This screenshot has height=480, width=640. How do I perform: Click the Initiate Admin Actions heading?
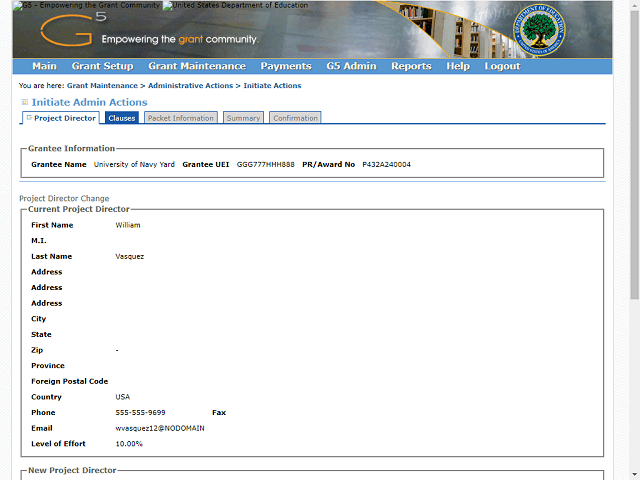pyautogui.click(x=89, y=102)
